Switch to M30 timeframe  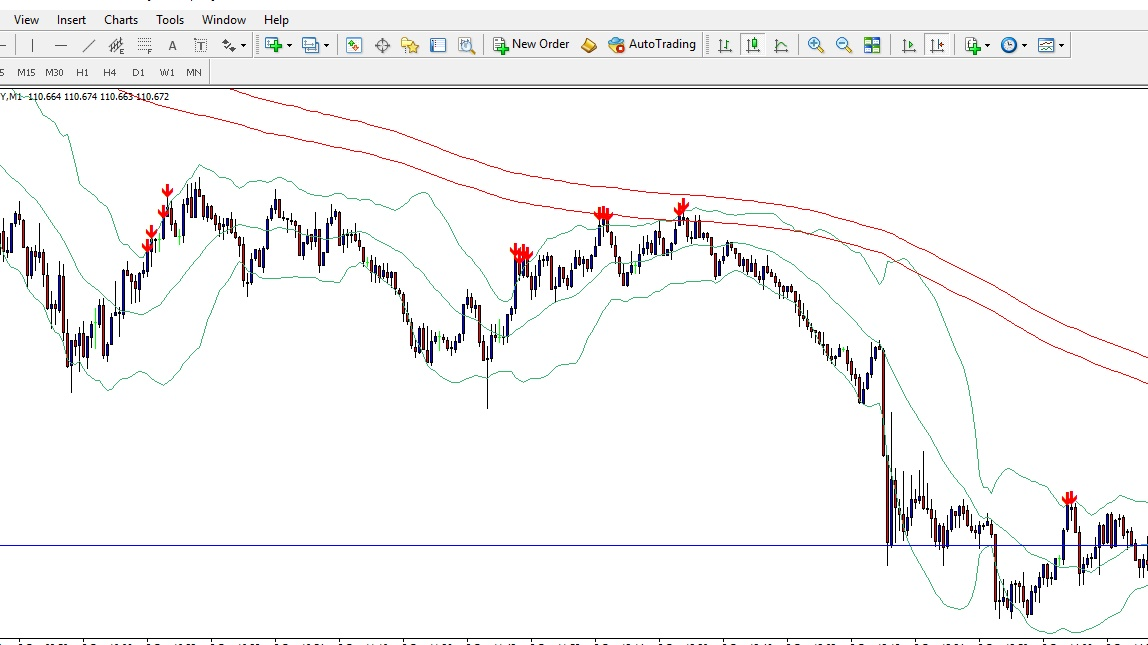click(x=54, y=72)
